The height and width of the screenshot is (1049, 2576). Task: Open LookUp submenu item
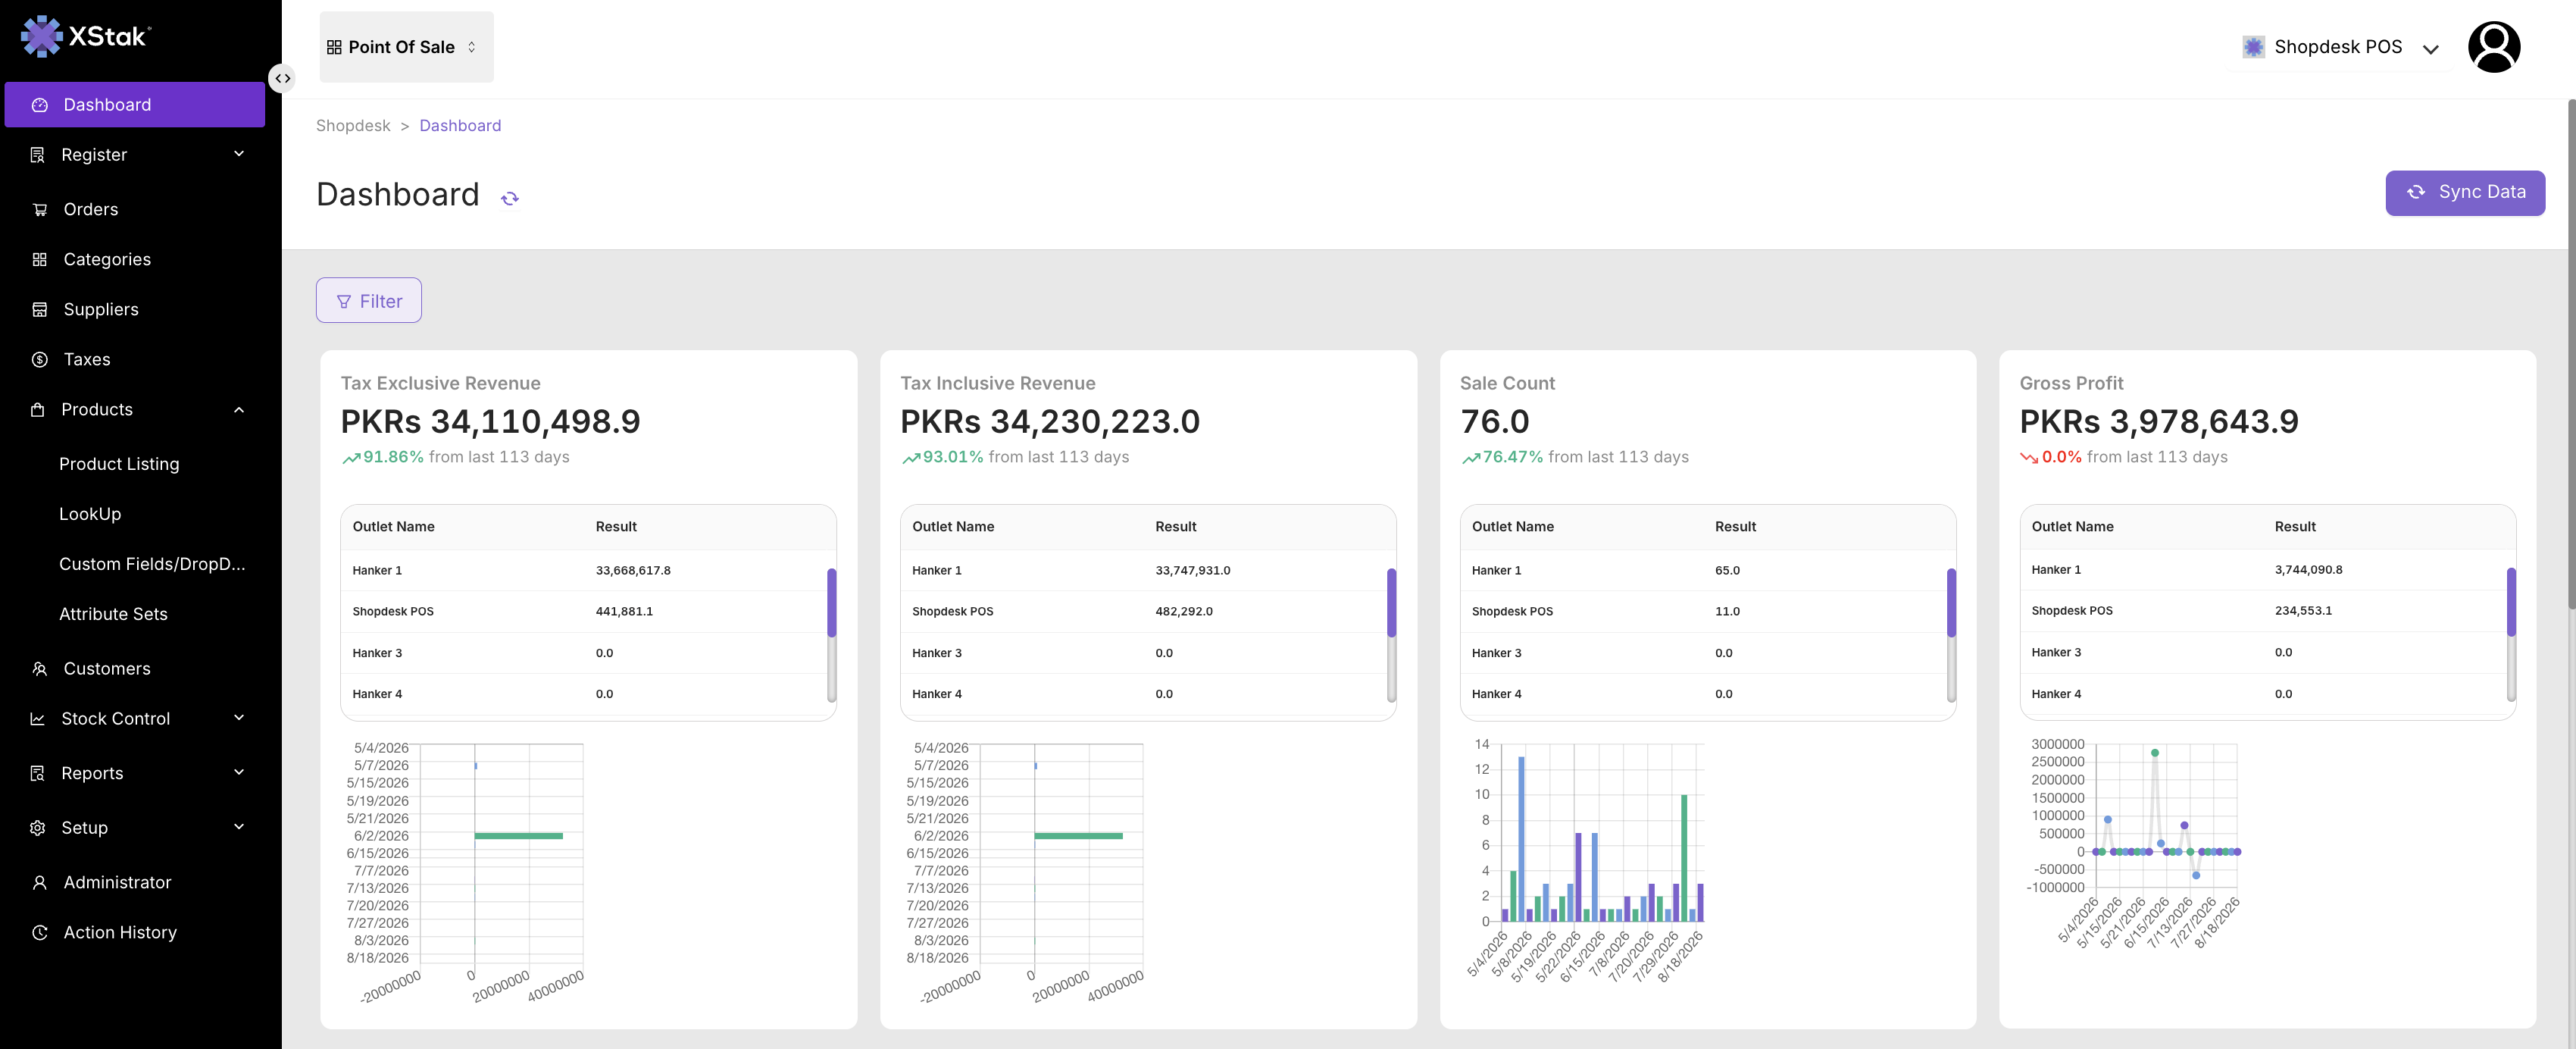click(x=90, y=514)
